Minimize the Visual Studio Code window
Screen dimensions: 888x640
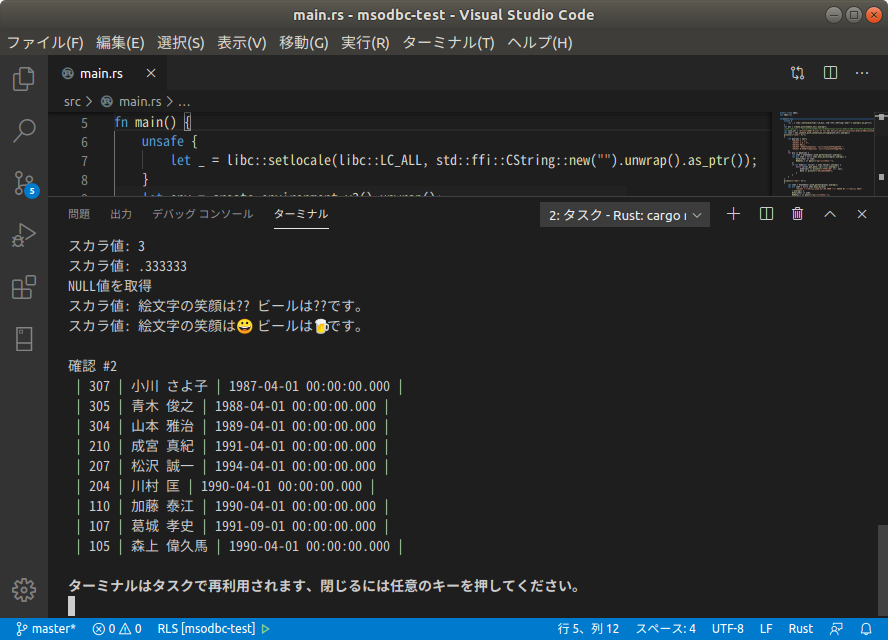[x=834, y=15]
